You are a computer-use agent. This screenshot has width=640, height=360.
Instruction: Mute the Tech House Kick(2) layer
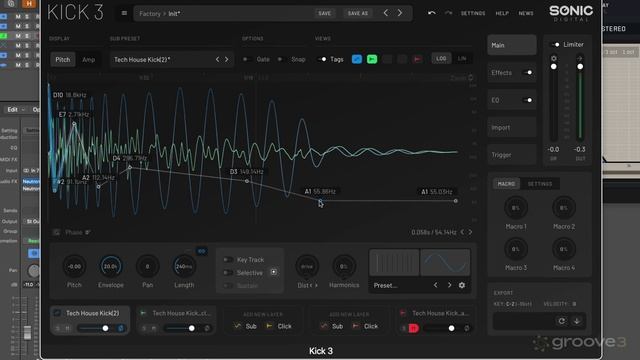click(68, 328)
